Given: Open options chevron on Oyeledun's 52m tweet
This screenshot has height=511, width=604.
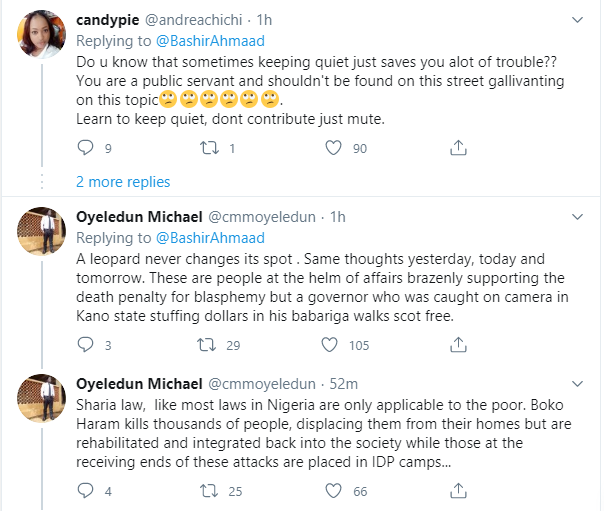Looking at the screenshot, I should pos(577,384).
